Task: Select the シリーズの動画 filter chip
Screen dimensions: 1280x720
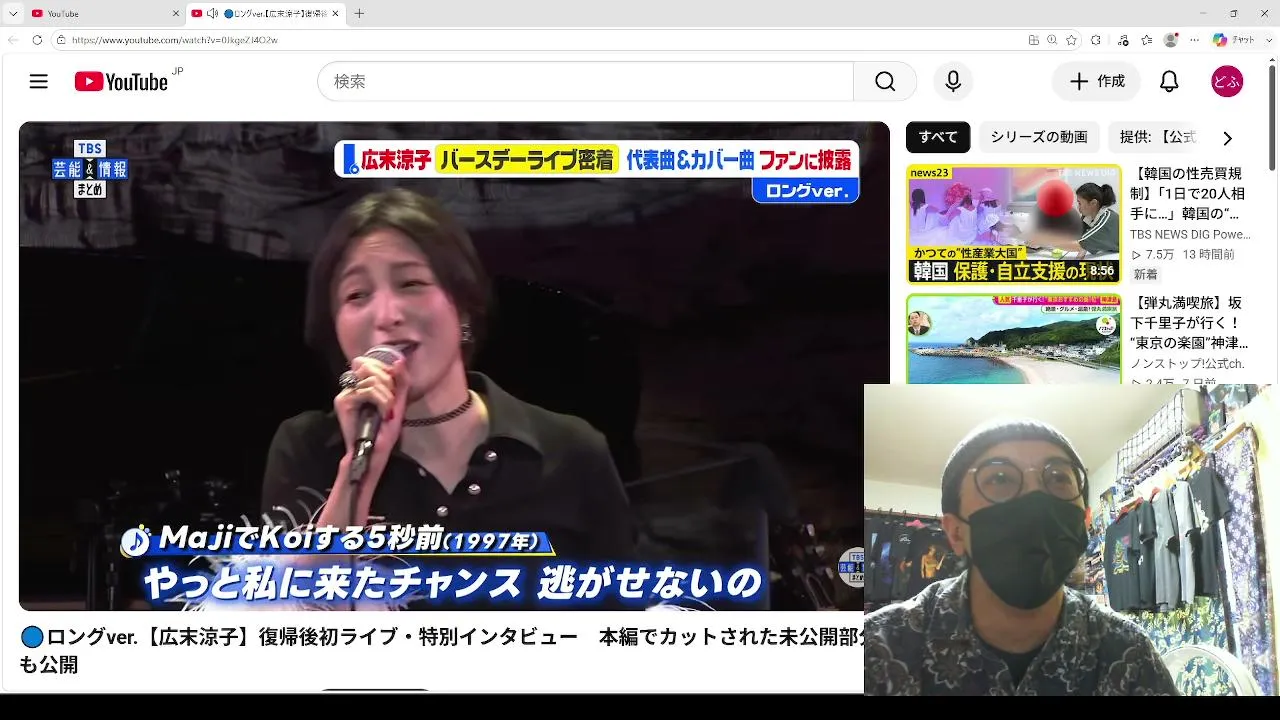Action: click(x=1039, y=137)
